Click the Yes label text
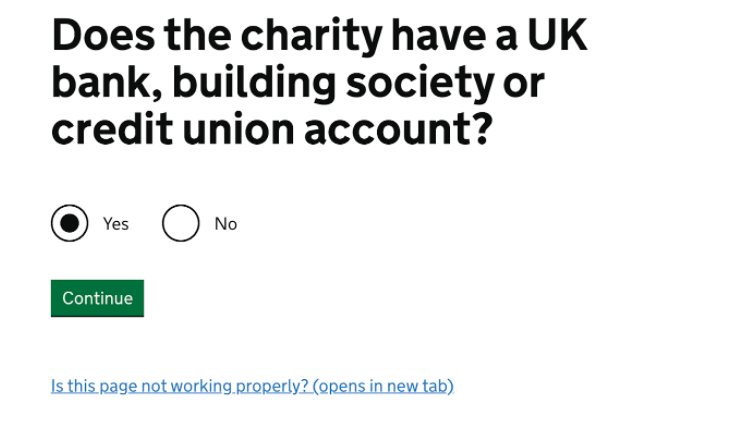 pyautogui.click(x=116, y=224)
